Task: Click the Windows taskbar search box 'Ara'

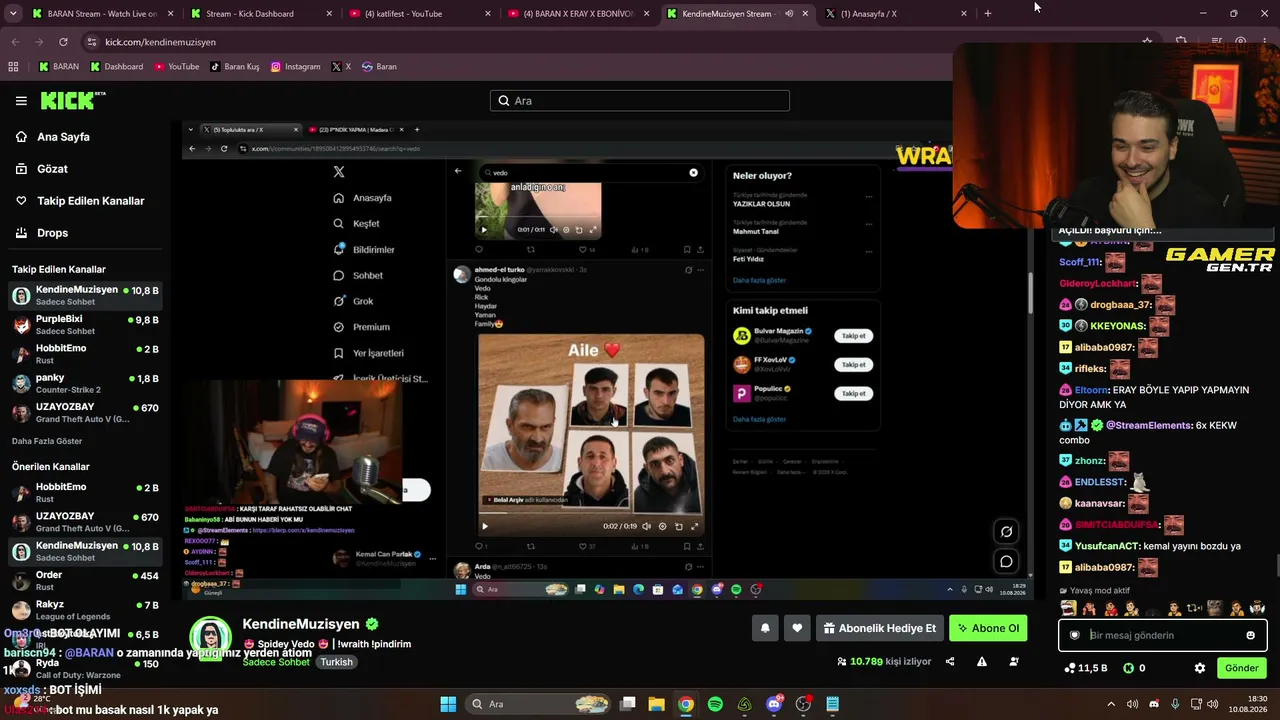Action: tap(539, 704)
